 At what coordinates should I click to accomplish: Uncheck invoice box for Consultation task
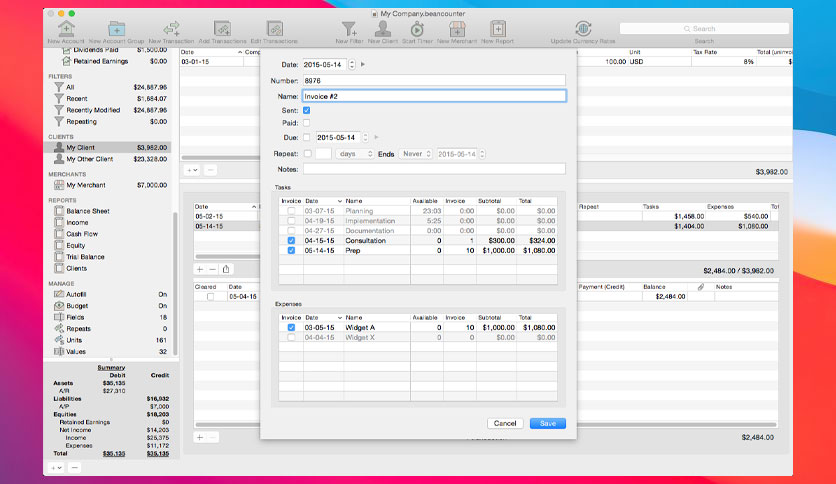click(x=291, y=240)
